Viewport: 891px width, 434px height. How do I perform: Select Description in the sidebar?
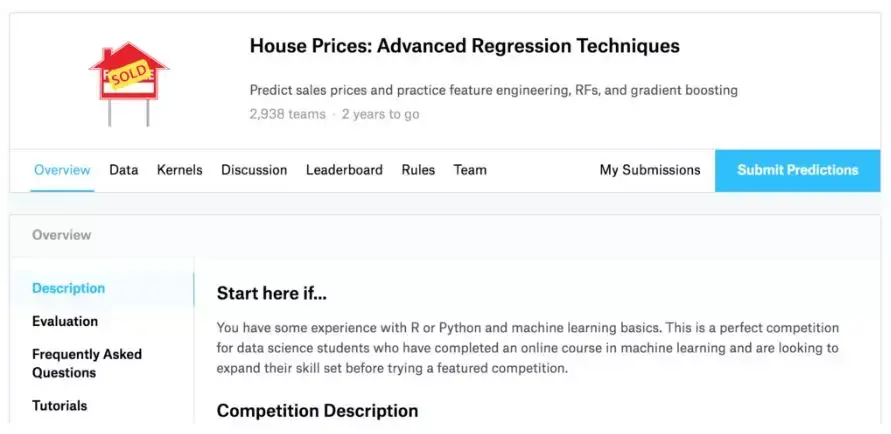tap(68, 288)
